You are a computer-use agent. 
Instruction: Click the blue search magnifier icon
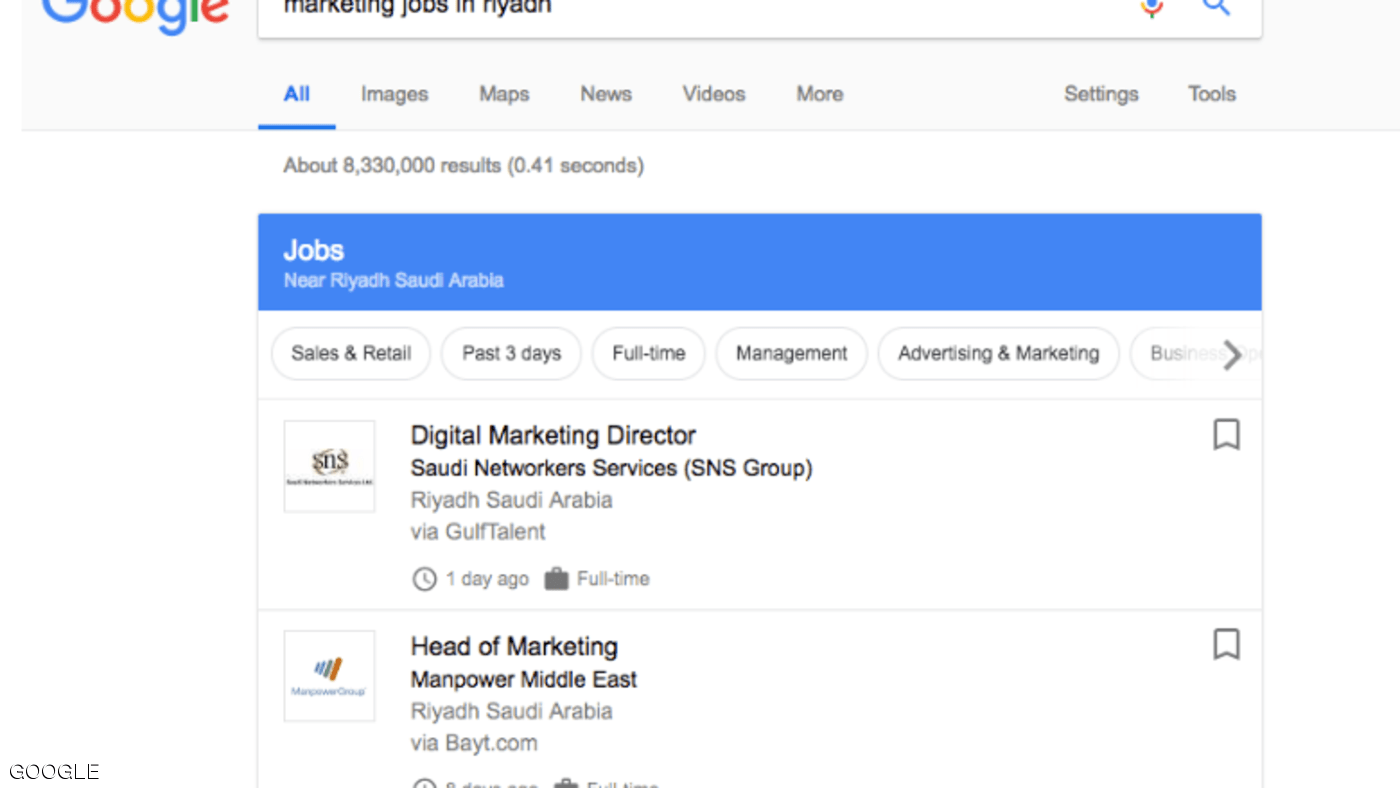(1215, 7)
